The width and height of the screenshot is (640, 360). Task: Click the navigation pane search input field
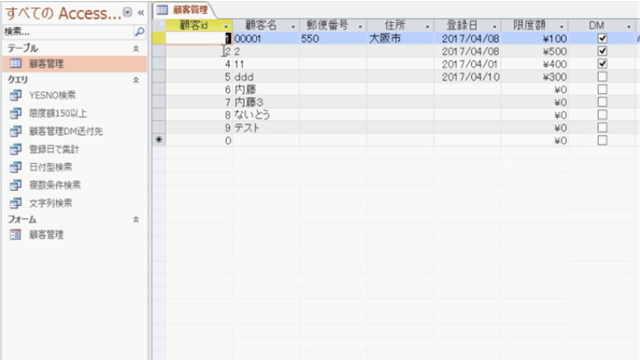(68, 31)
